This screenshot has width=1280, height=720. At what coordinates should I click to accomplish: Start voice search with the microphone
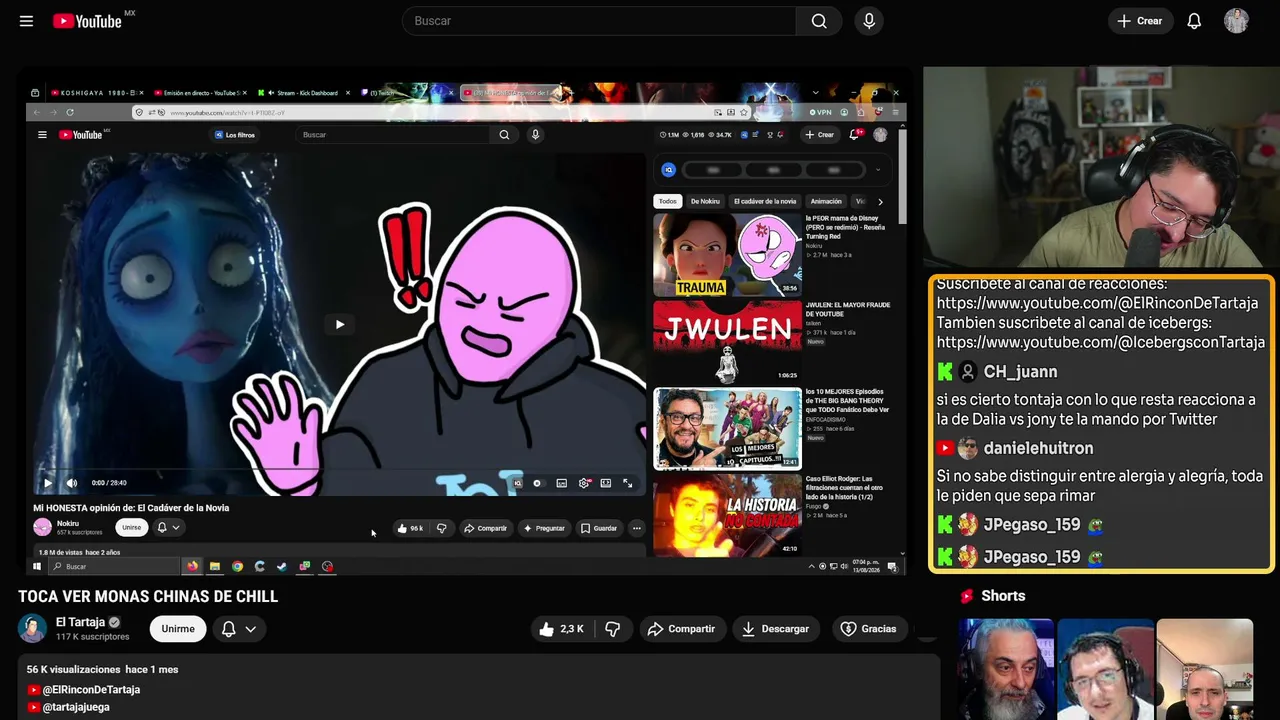pos(869,21)
